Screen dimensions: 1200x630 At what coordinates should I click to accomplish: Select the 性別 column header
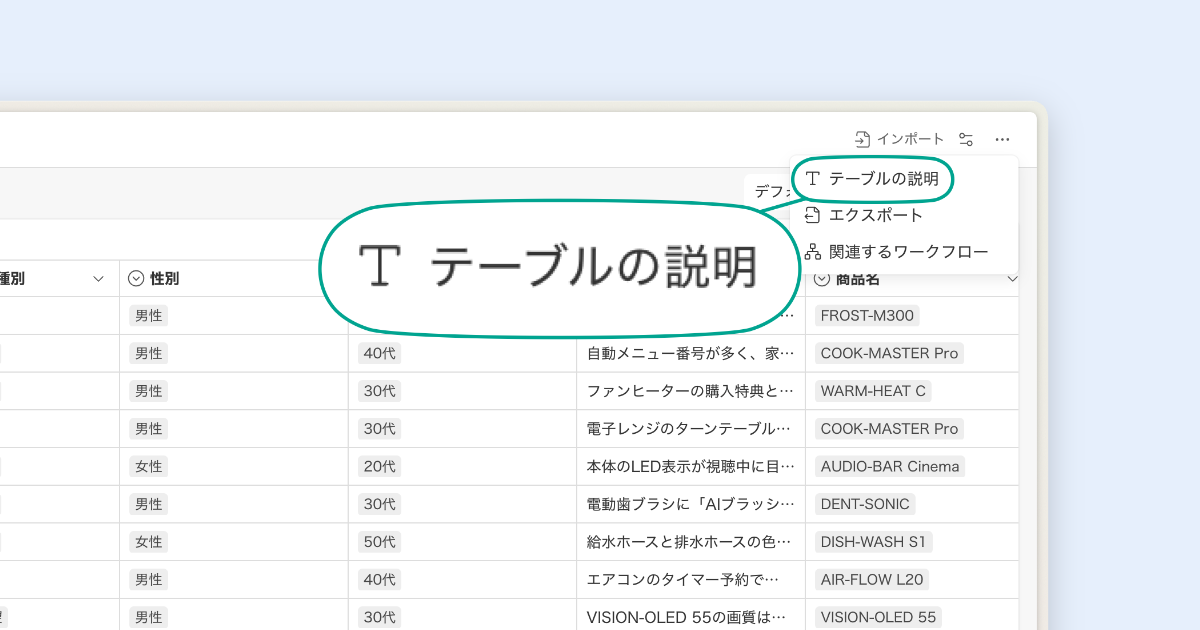tap(233, 279)
